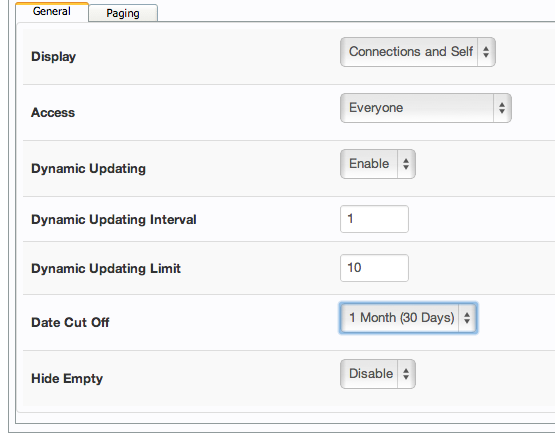555x433 pixels.
Task: Click the Date Cut Off label
Action: (x=70, y=322)
